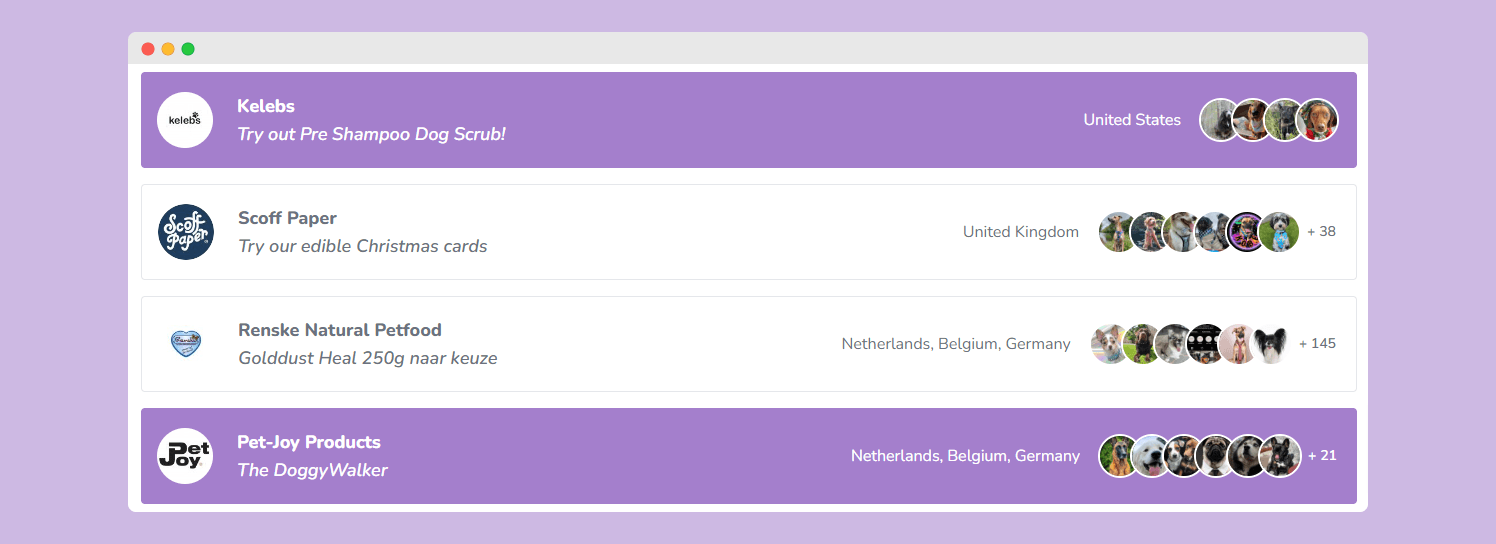Click last dog avatar in Kelebs row

click(1317, 120)
